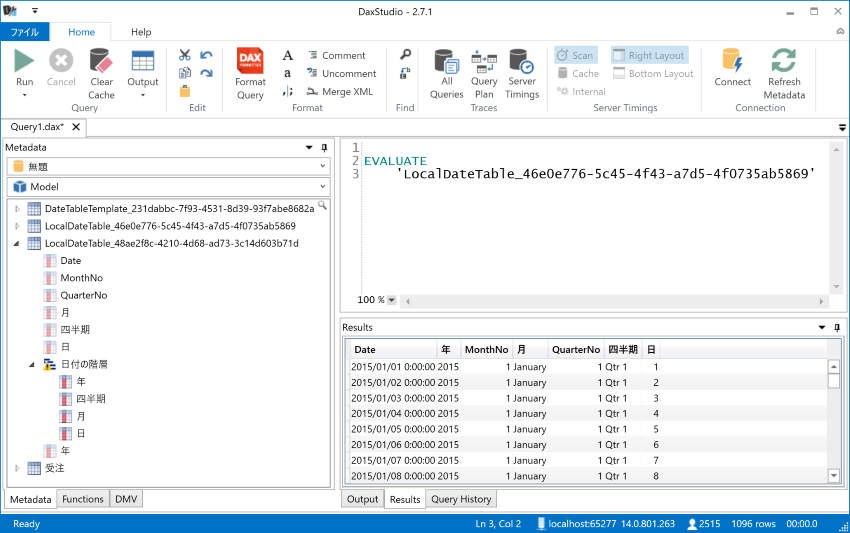Viewport: 850px width, 533px height.
Task: Switch to the Home ribbon tab
Action: click(x=81, y=32)
